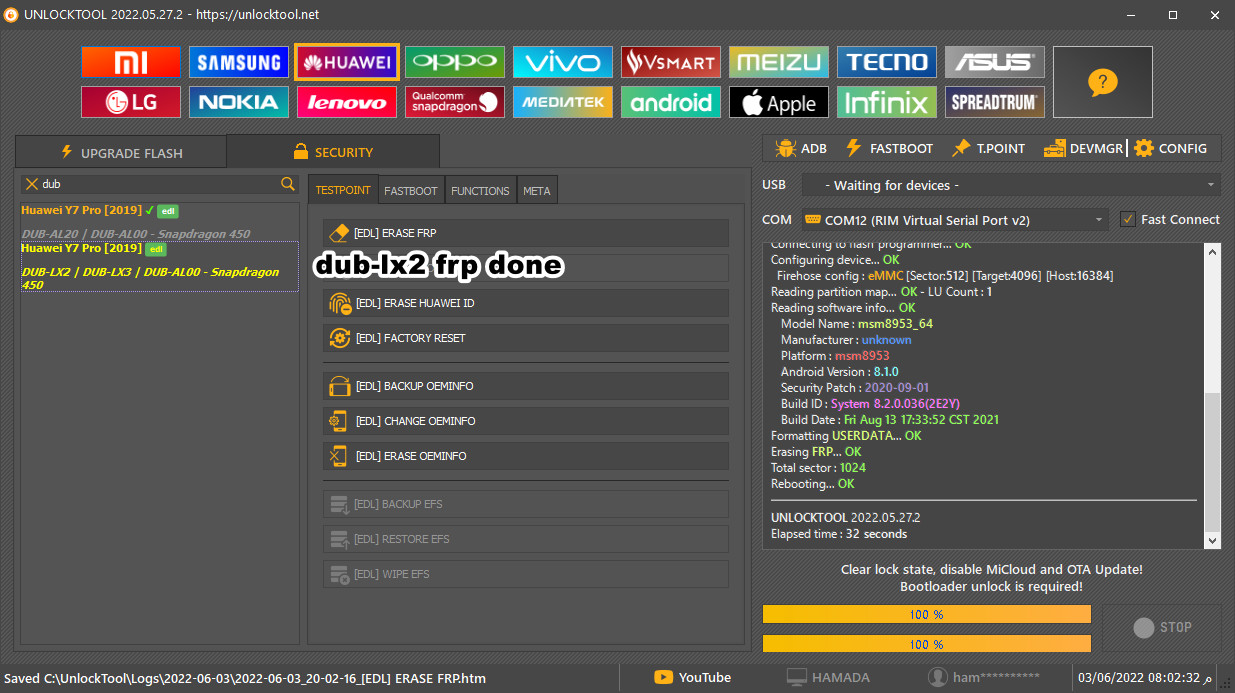Open the YouTube link in status bar
Image resolution: width=1235 pixels, height=693 pixels.
click(692, 677)
